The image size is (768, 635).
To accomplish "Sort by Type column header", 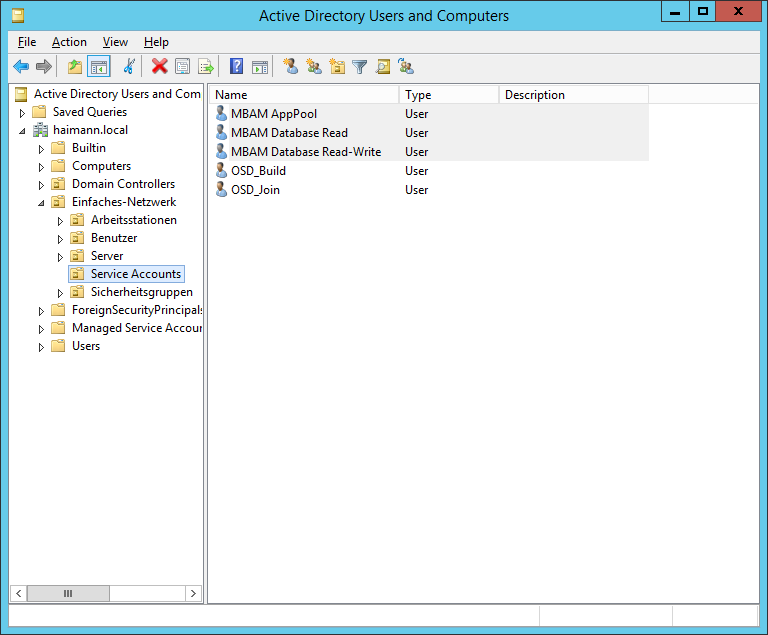I will (x=449, y=95).
